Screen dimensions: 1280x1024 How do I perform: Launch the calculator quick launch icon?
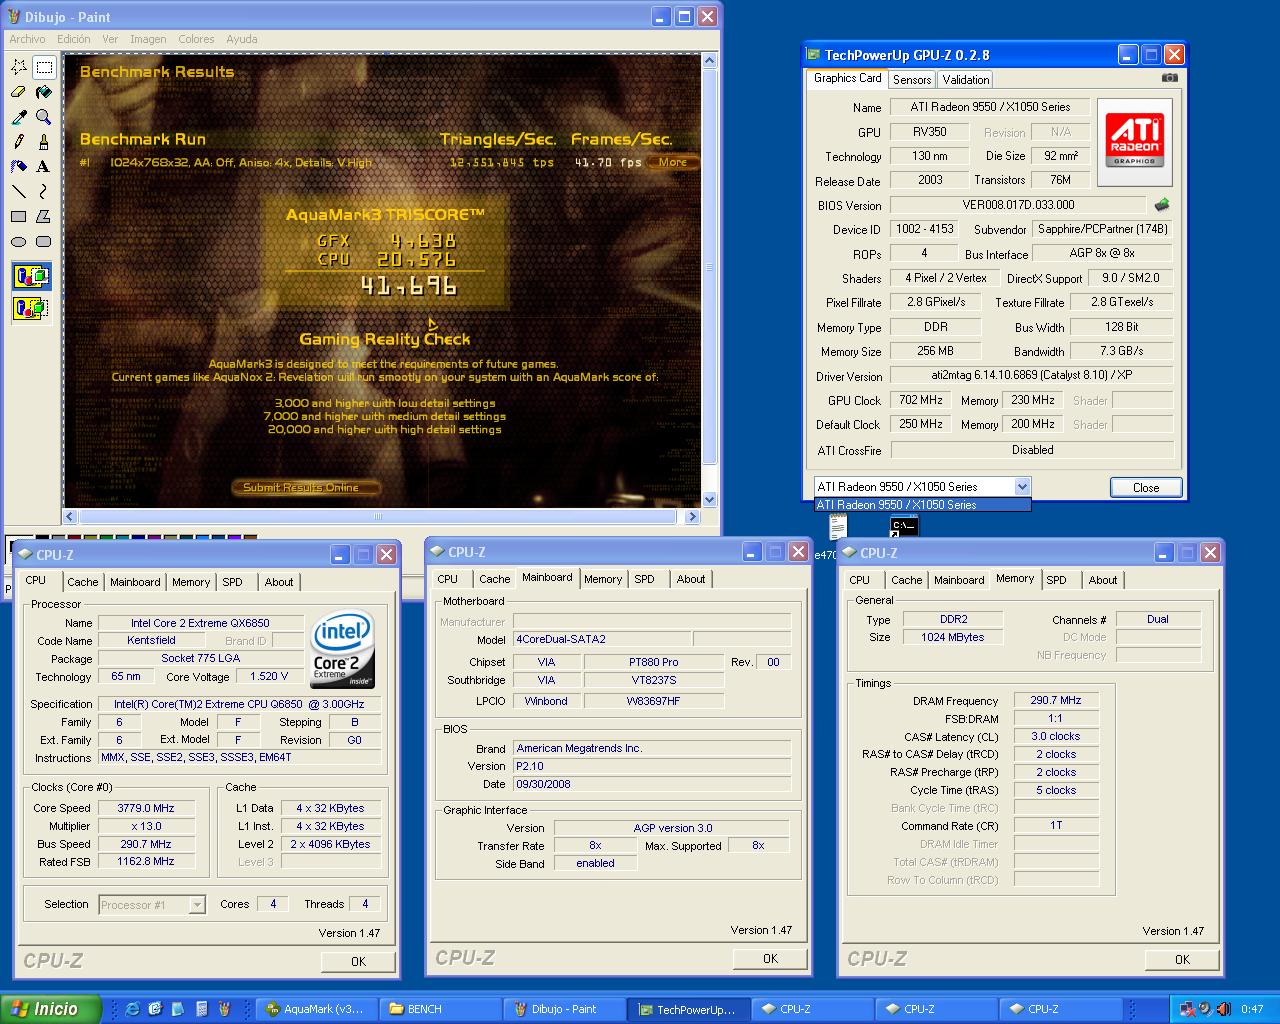pyautogui.click(x=202, y=1009)
